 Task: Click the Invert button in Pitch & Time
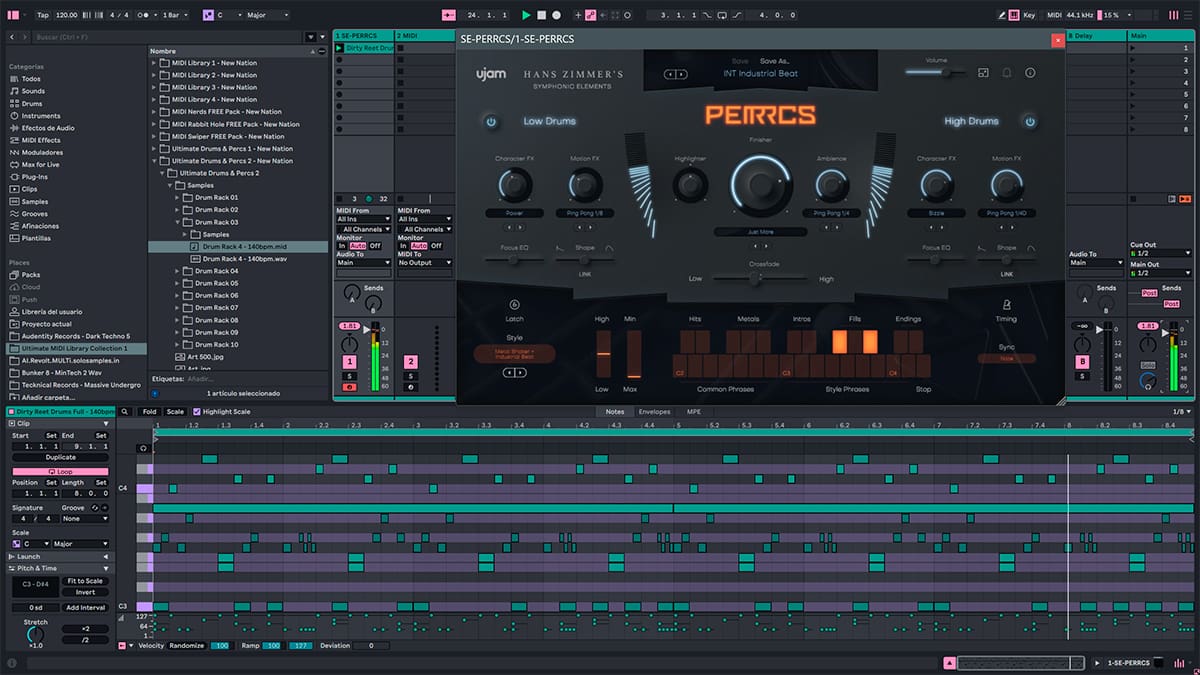pyautogui.click(x=85, y=592)
